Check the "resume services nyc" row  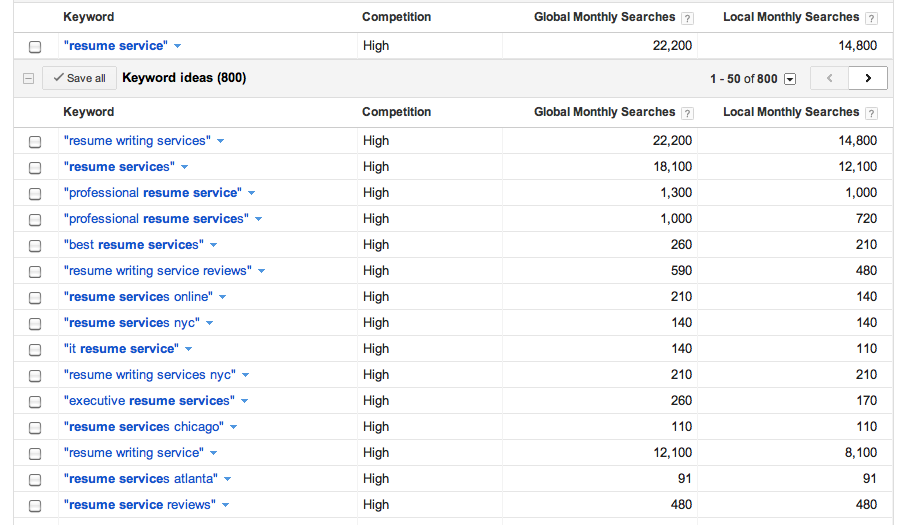35,324
